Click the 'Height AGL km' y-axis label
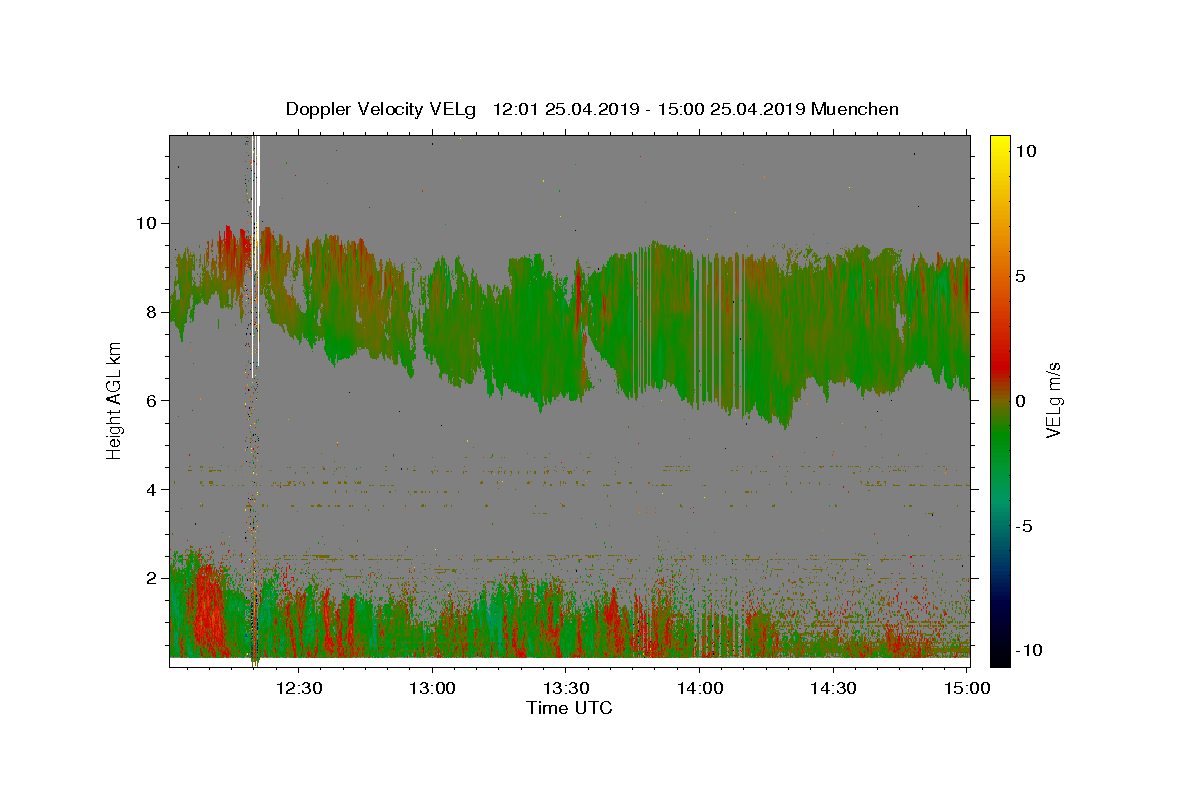The width and height of the screenshot is (1200, 800). point(114,400)
